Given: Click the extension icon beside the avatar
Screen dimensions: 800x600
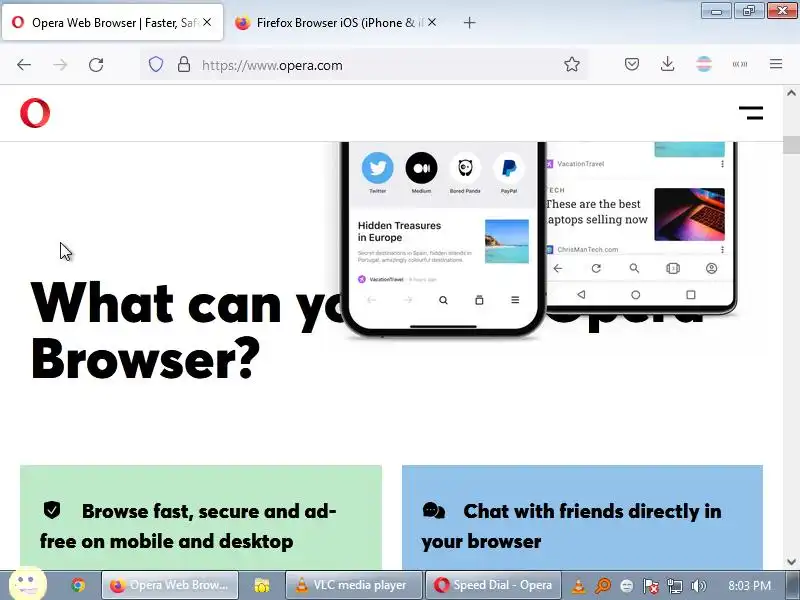Looking at the screenshot, I should tap(740, 64).
